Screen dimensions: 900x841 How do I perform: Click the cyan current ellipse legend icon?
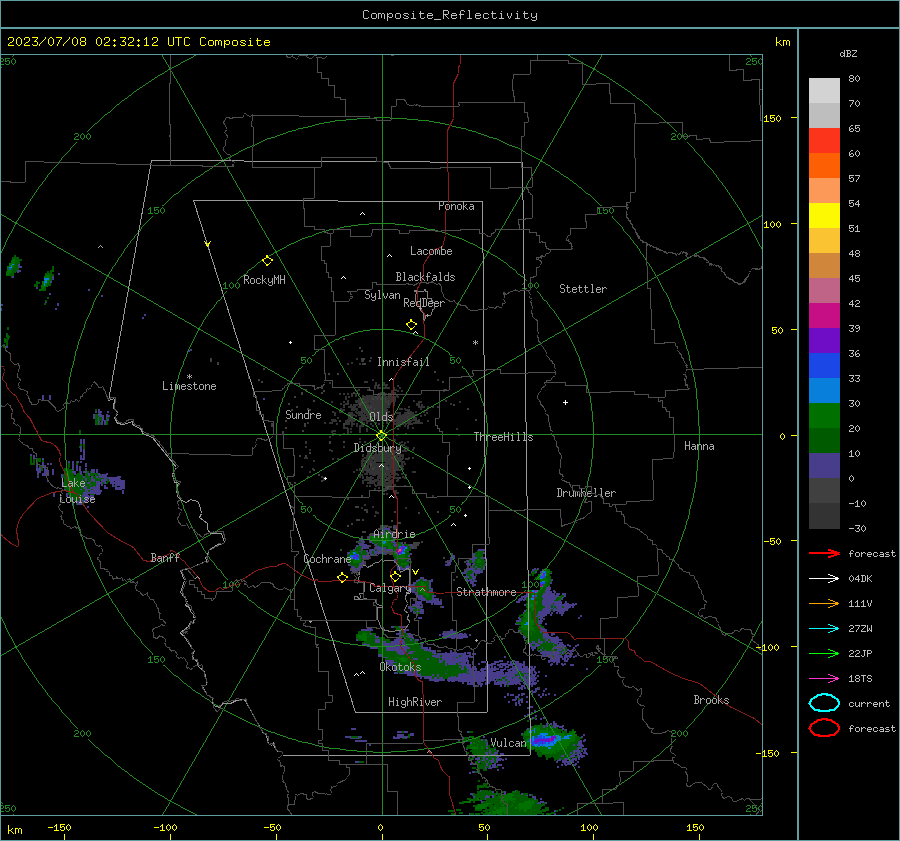click(x=824, y=703)
